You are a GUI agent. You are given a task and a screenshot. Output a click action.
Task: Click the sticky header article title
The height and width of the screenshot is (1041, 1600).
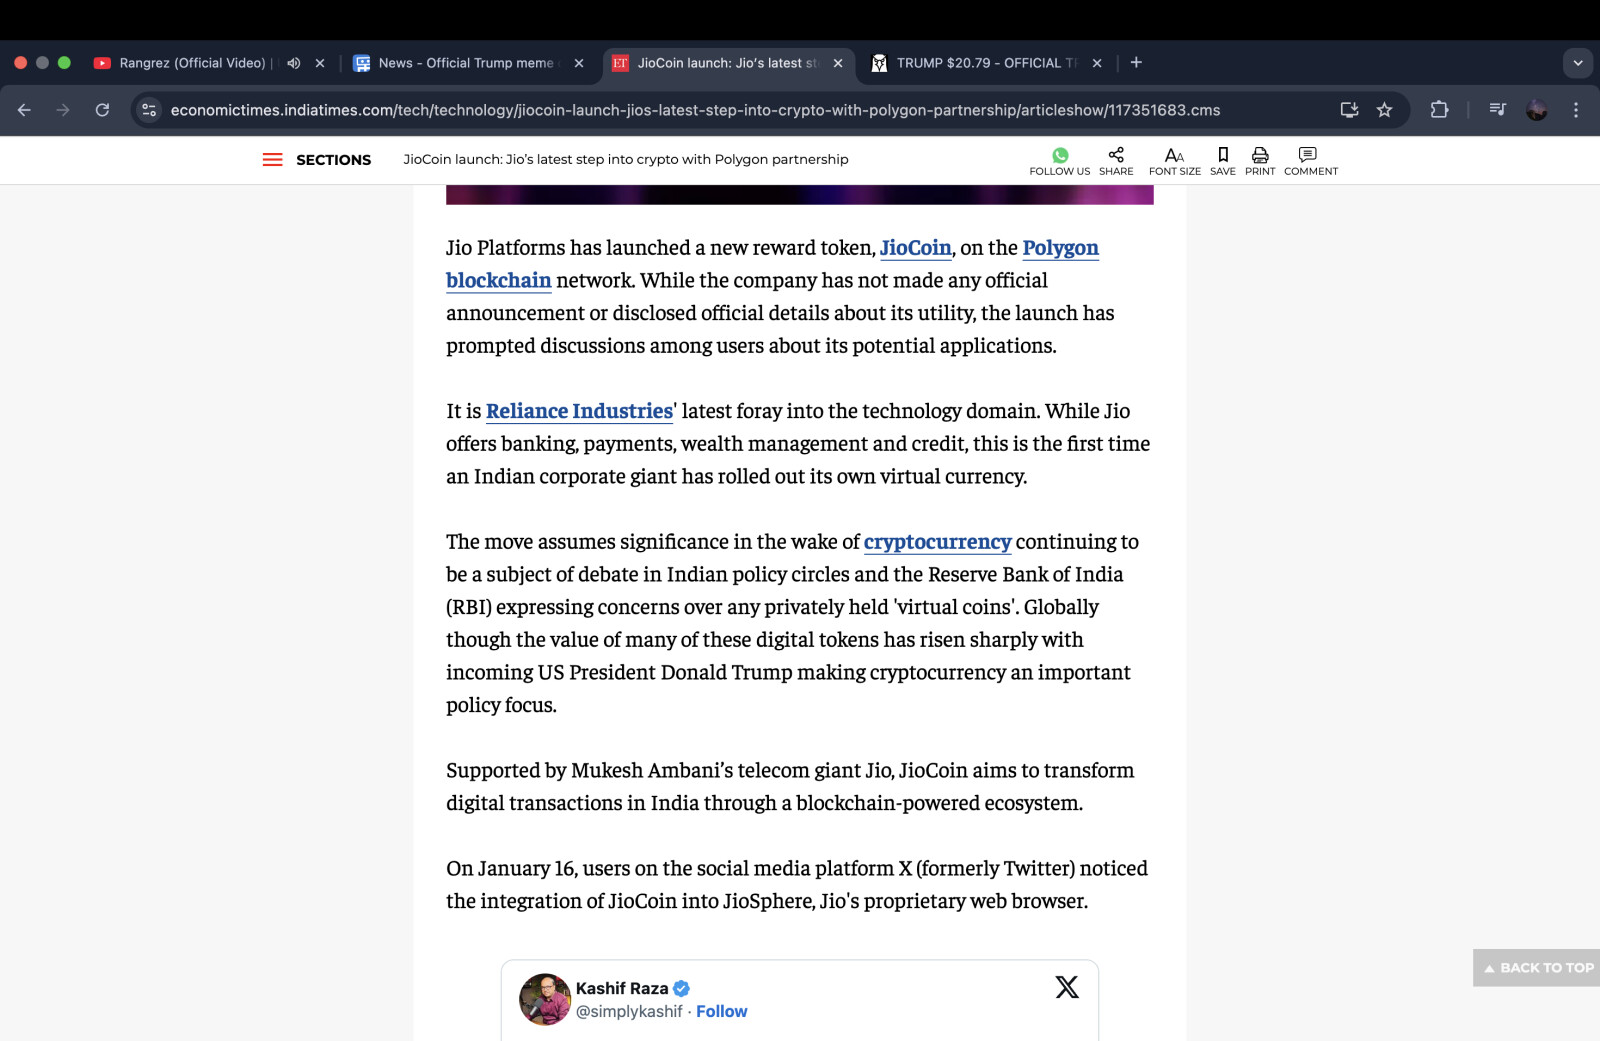coord(626,159)
